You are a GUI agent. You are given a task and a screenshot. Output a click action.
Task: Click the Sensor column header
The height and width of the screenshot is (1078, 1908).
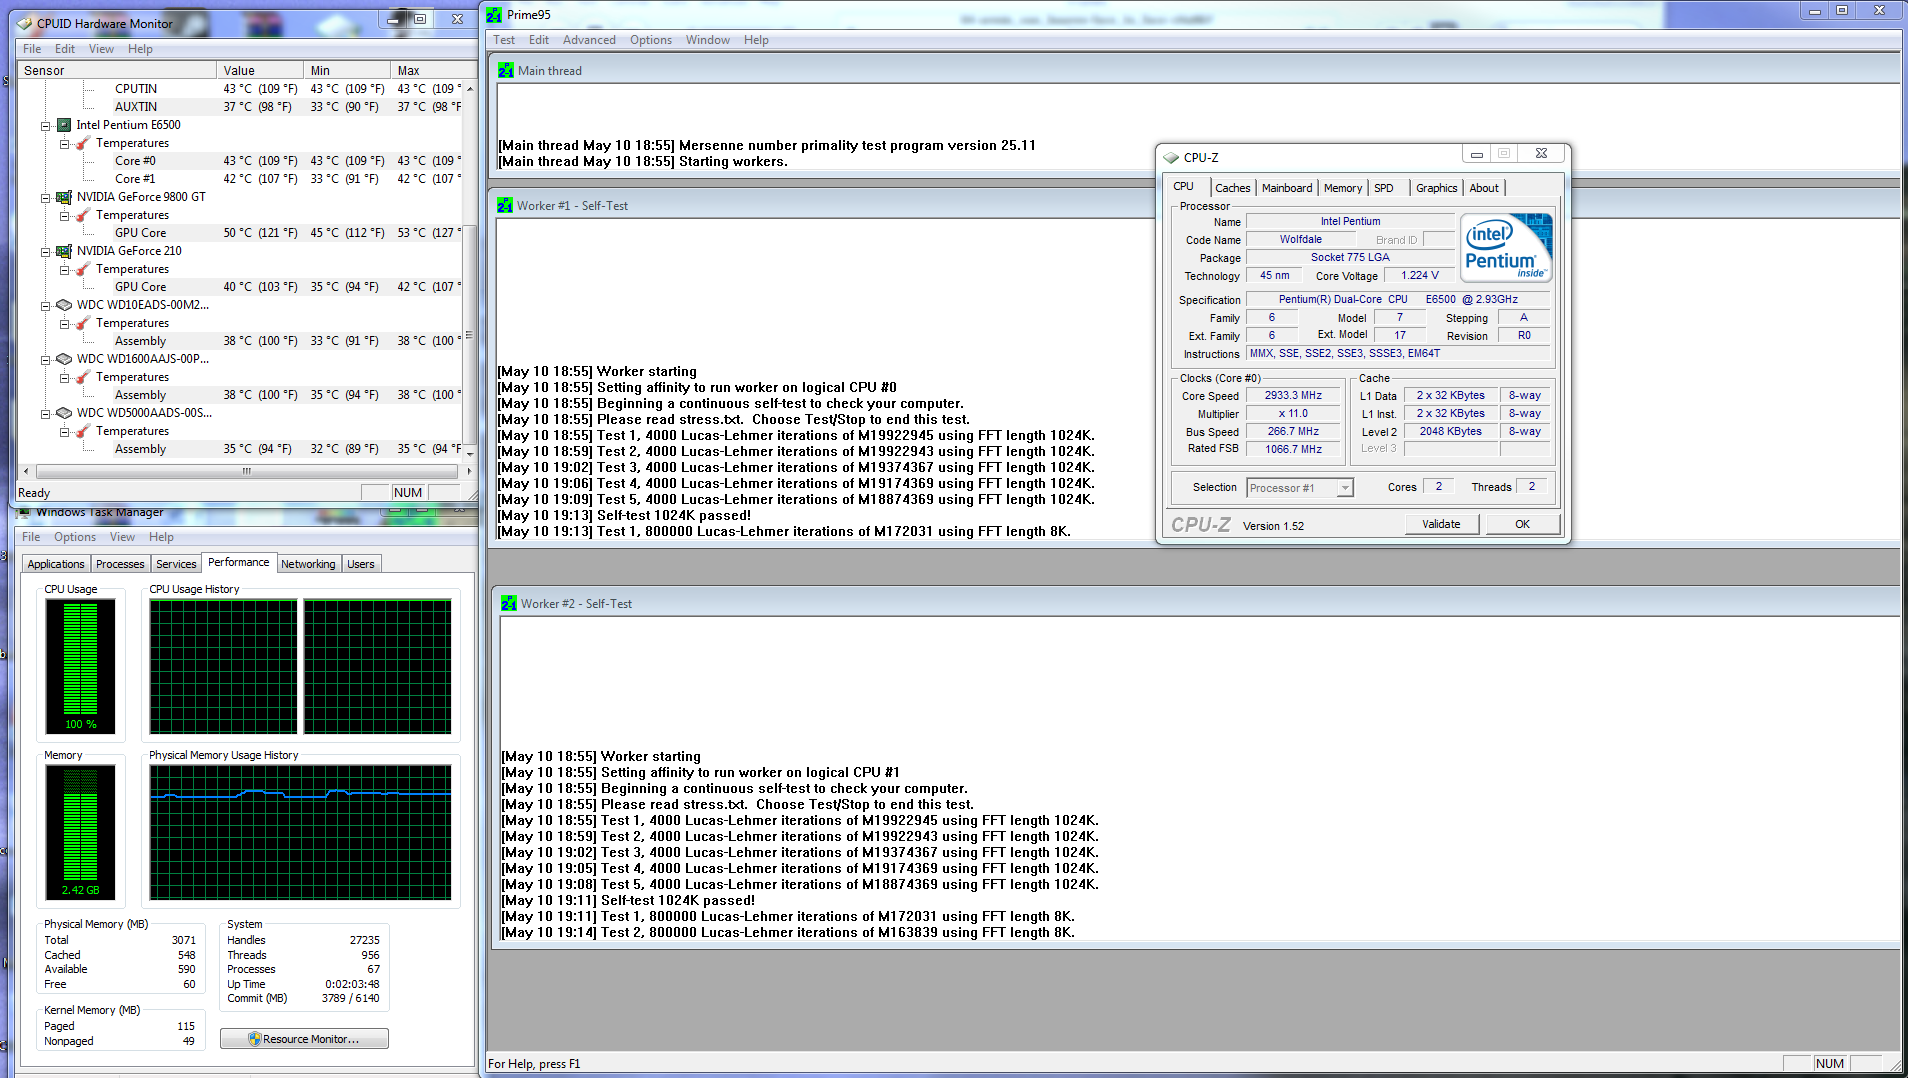117,70
